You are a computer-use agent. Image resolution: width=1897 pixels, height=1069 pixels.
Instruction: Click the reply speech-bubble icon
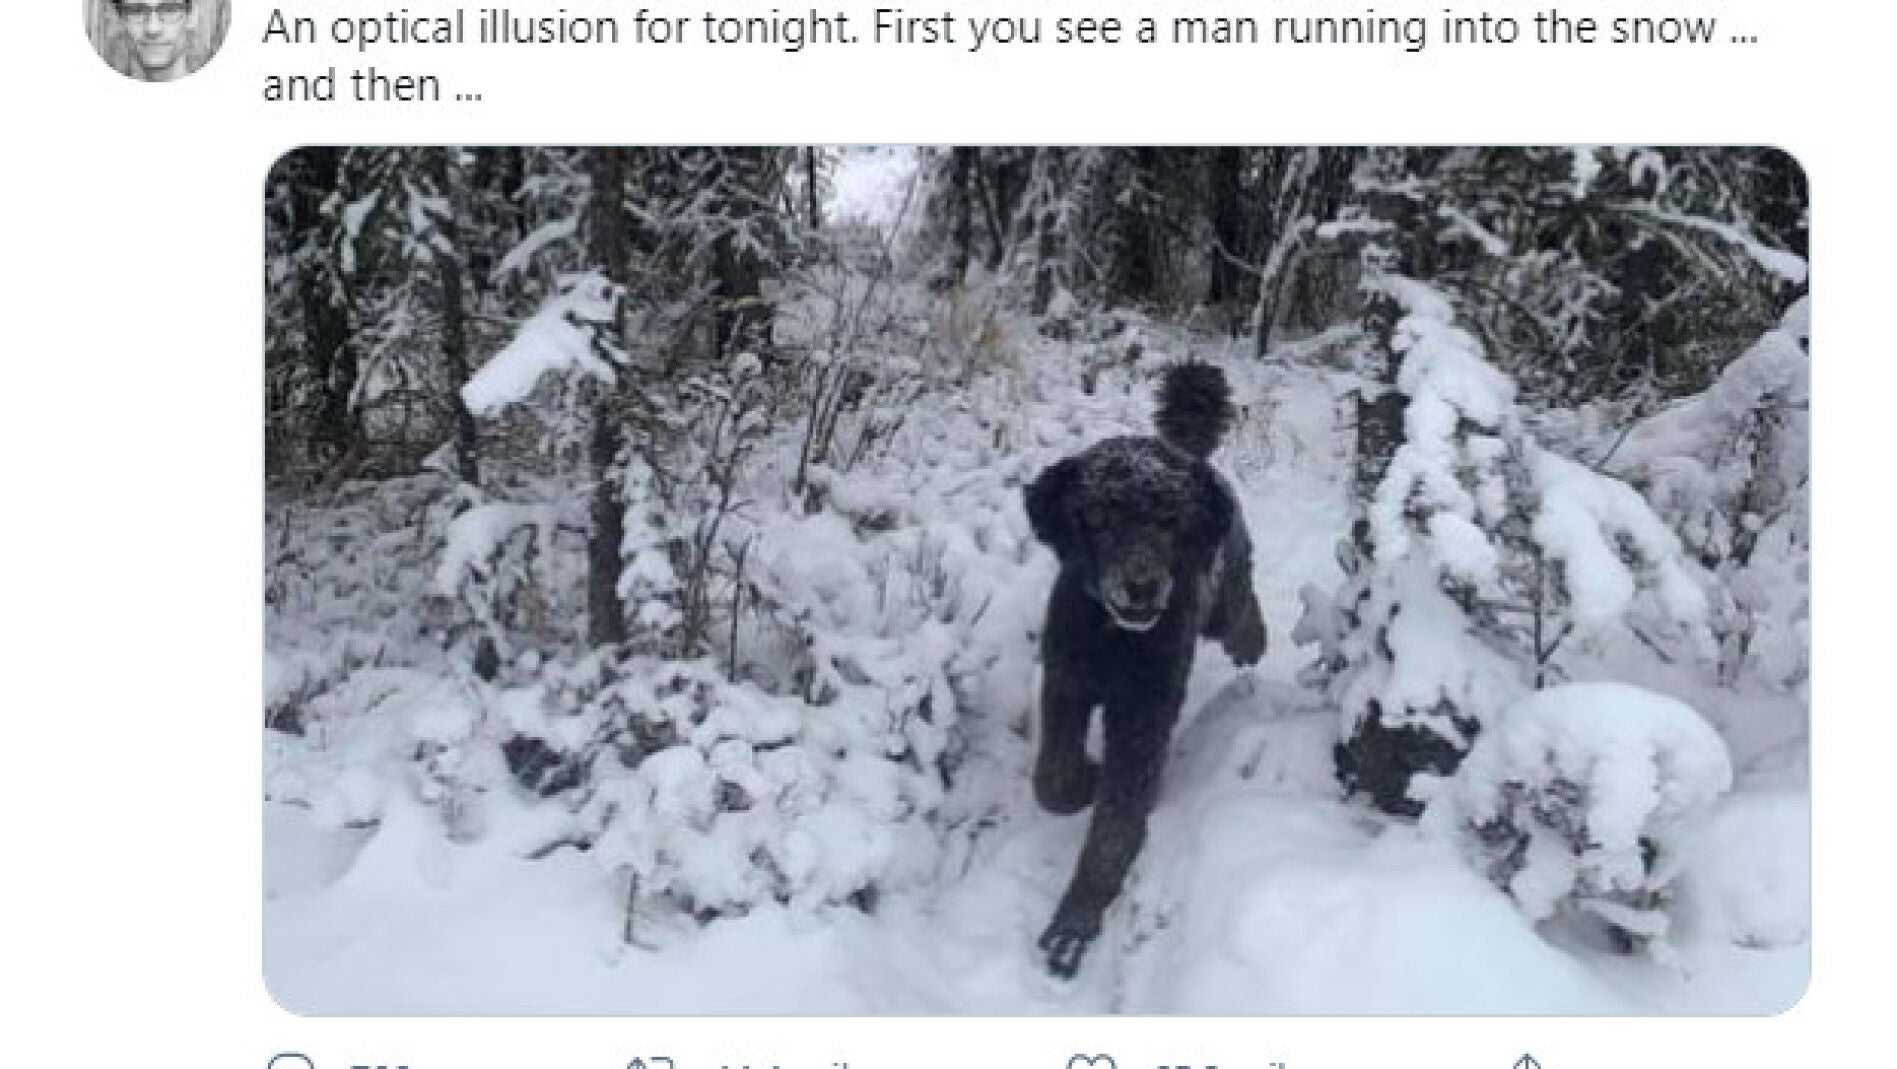pos(292,1062)
